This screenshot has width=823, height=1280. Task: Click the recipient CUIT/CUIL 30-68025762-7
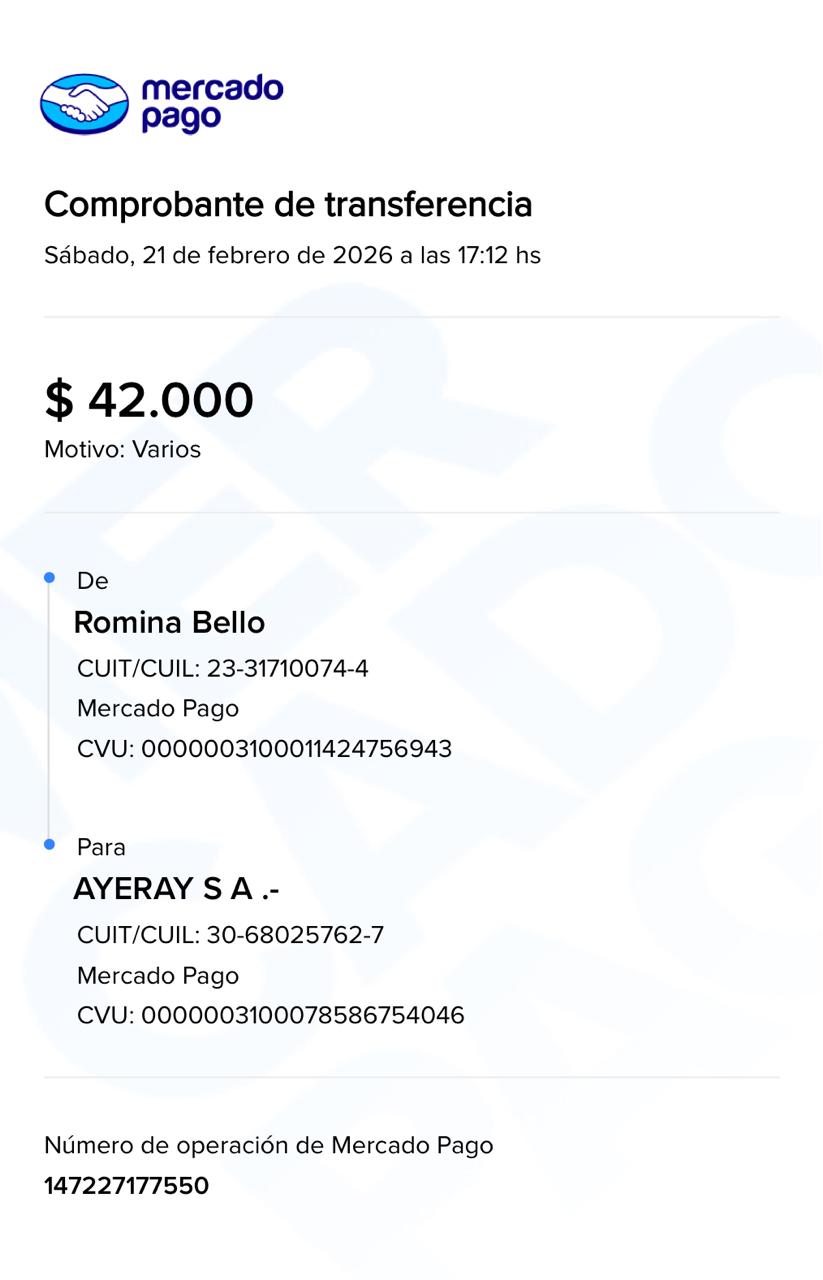[x=230, y=935]
